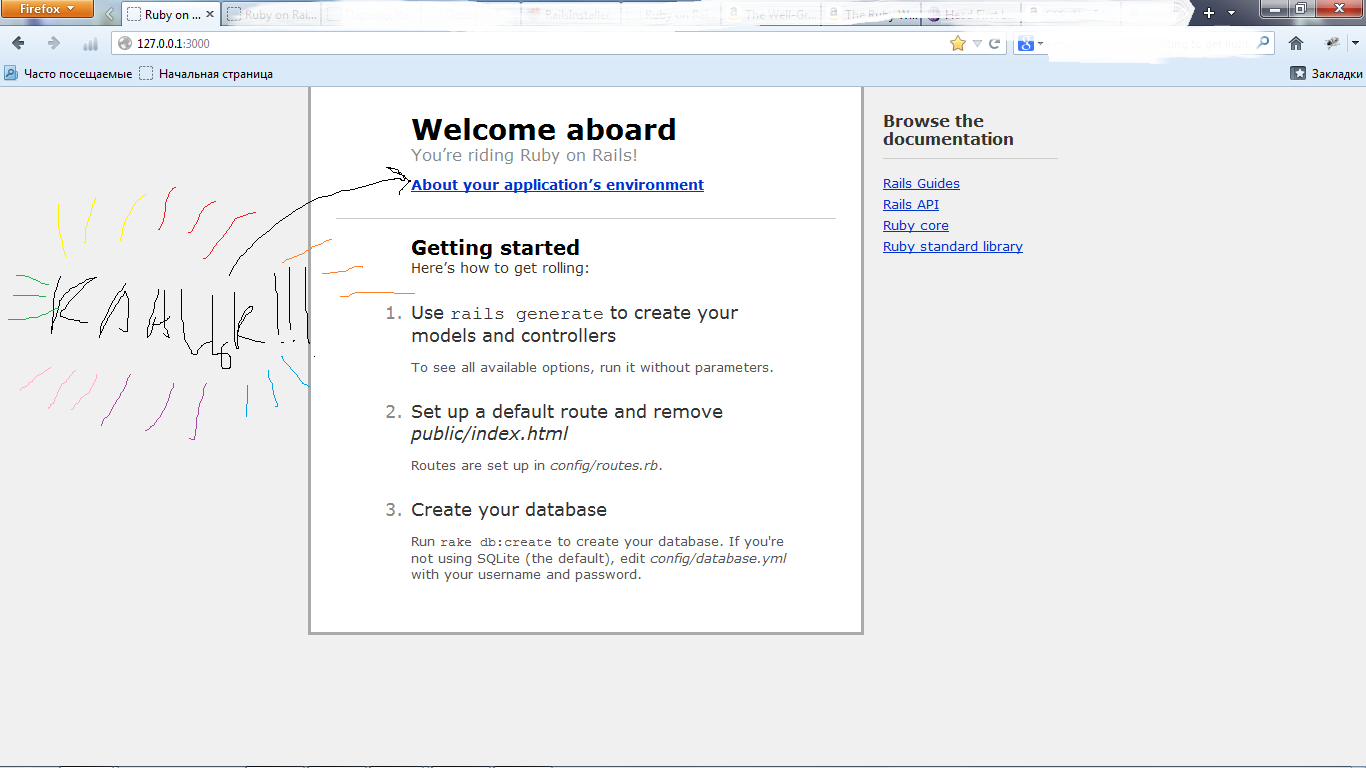Close the active Ruby on Rails tab
This screenshot has height=768, width=1366.
(x=209, y=15)
